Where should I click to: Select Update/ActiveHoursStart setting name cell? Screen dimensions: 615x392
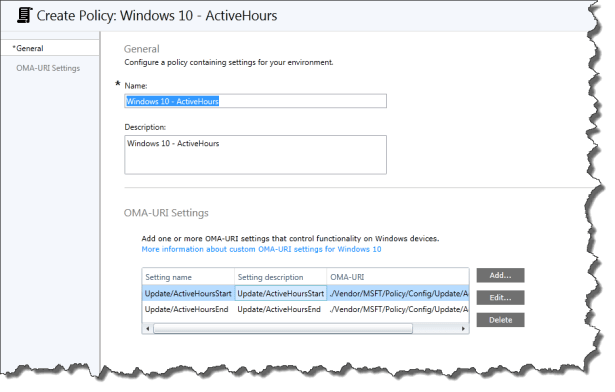click(188, 294)
